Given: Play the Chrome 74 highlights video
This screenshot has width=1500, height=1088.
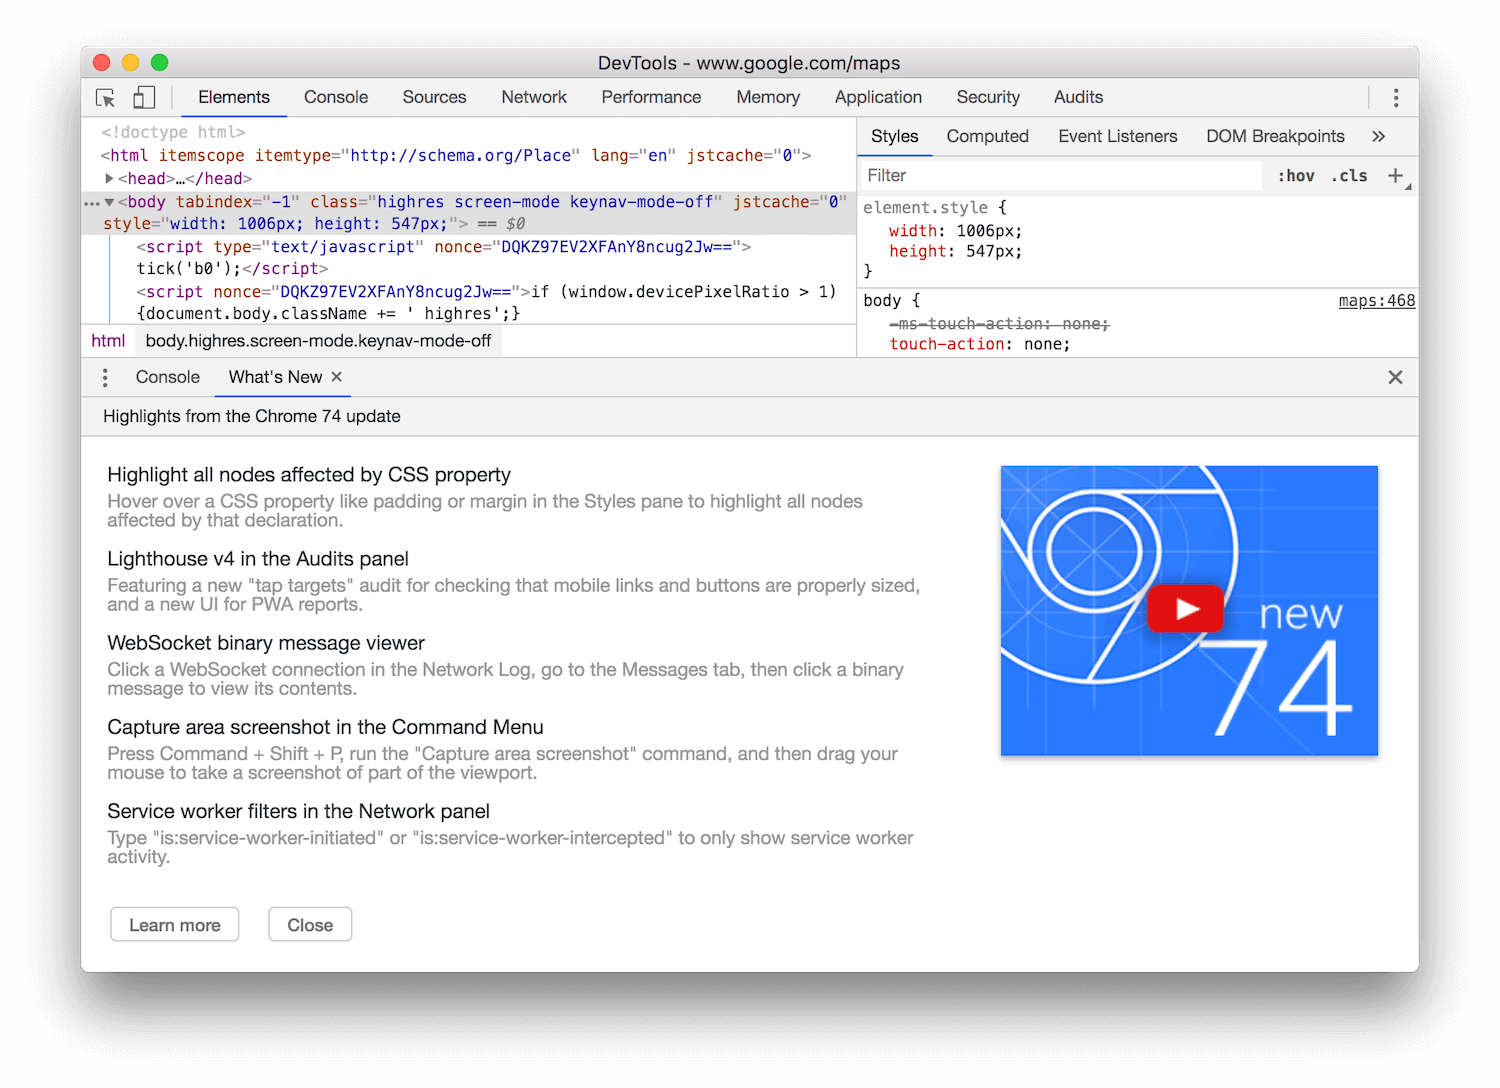Looking at the screenshot, I should click(1186, 608).
